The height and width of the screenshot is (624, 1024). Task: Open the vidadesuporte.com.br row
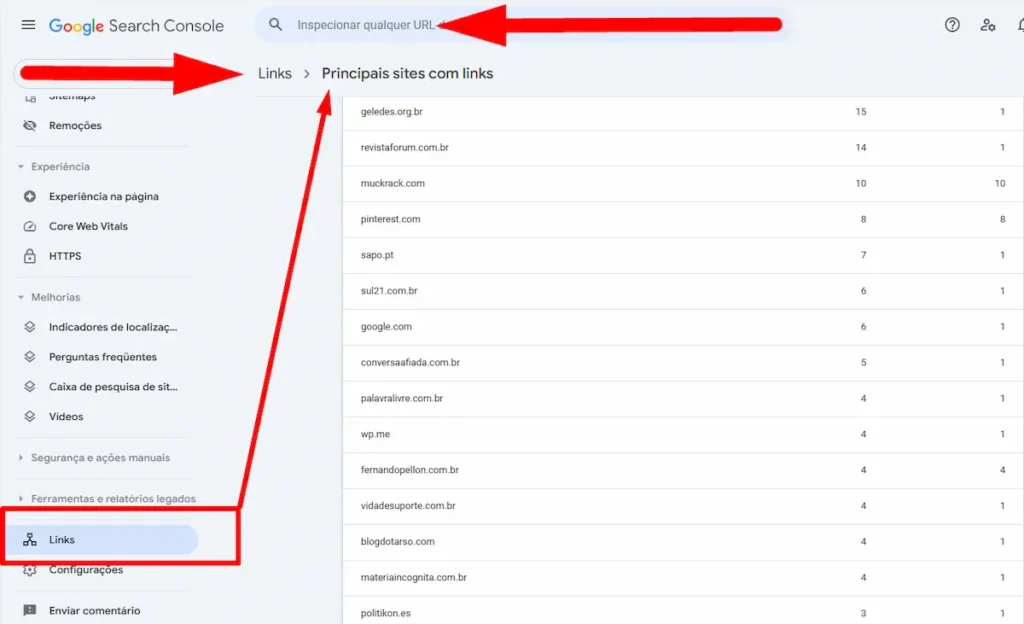(683, 507)
